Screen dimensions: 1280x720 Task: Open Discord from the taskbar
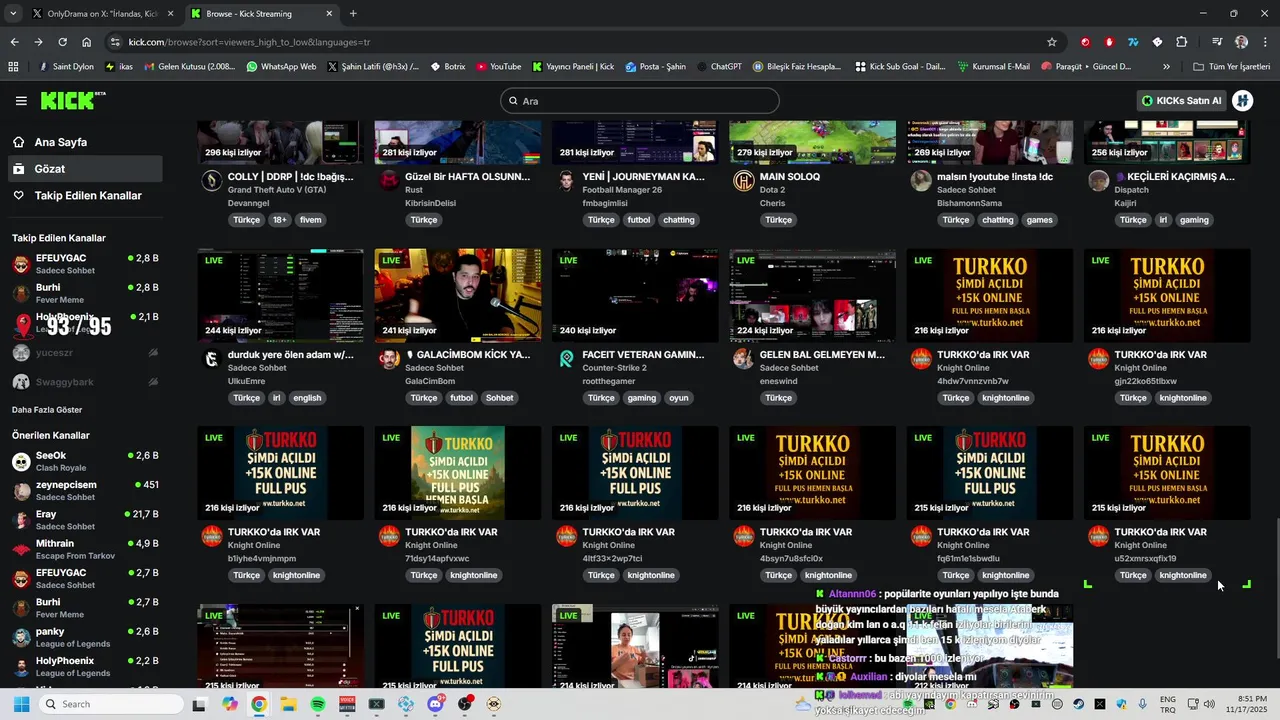435,704
